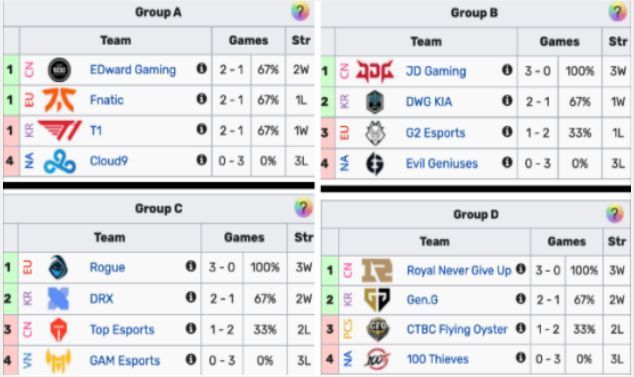The image size is (634, 377).
Task: Click the info icon beside G2 Esports
Action: (x=507, y=131)
